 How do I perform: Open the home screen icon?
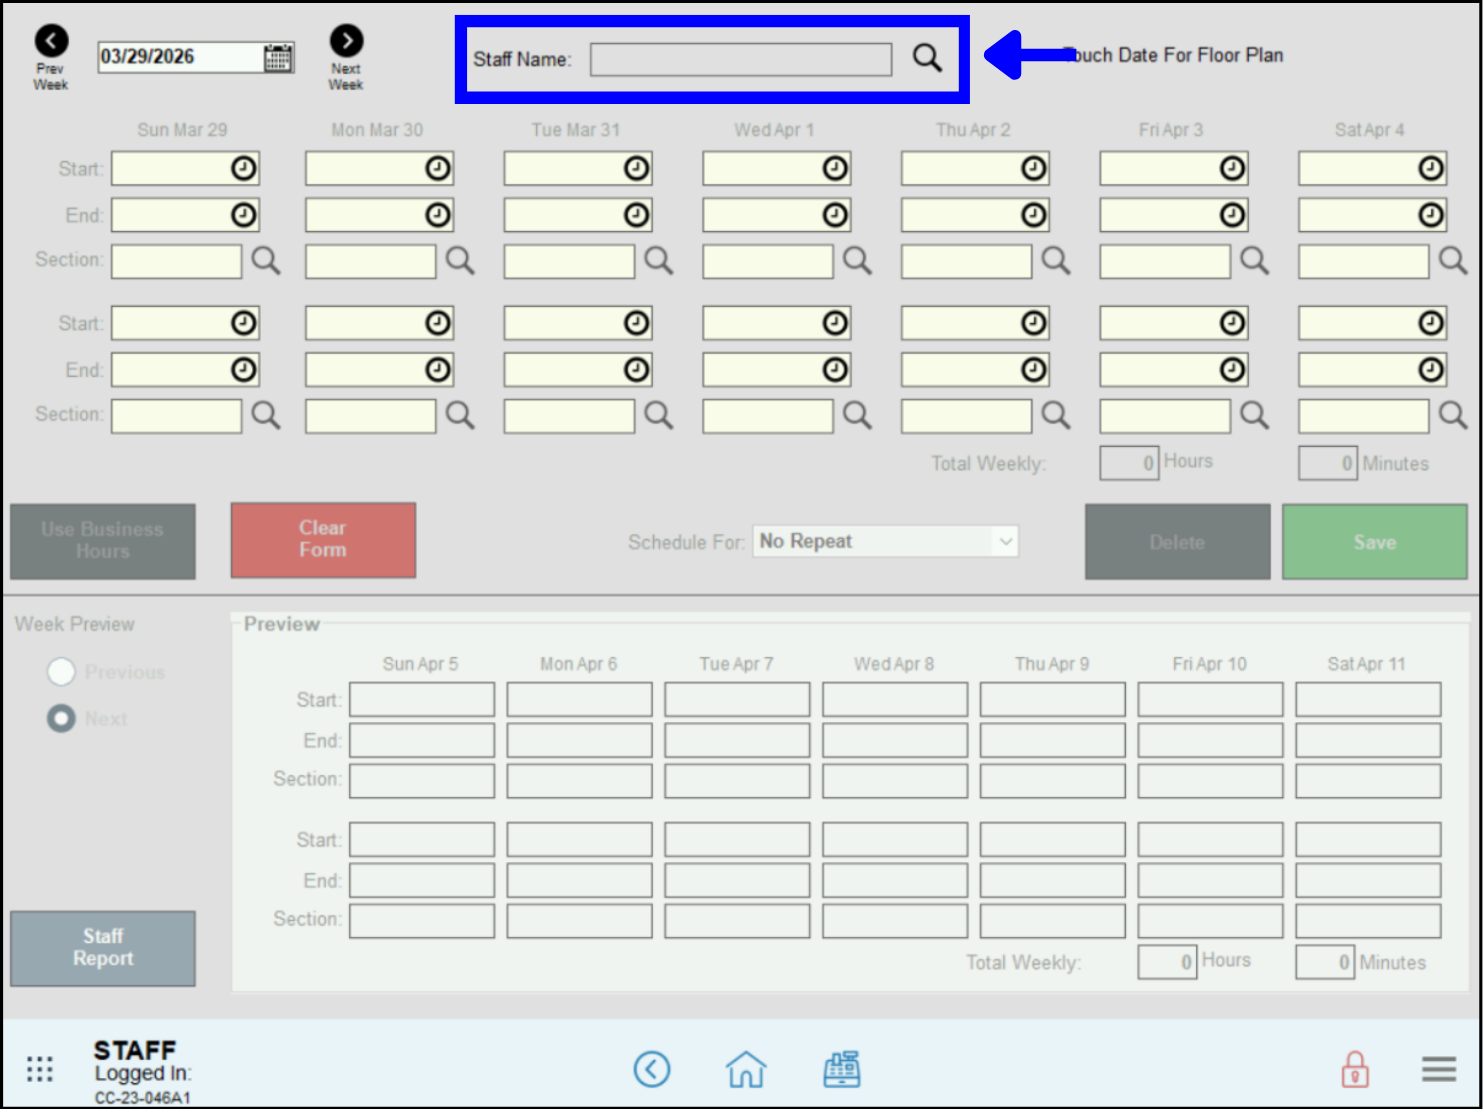click(x=746, y=1069)
